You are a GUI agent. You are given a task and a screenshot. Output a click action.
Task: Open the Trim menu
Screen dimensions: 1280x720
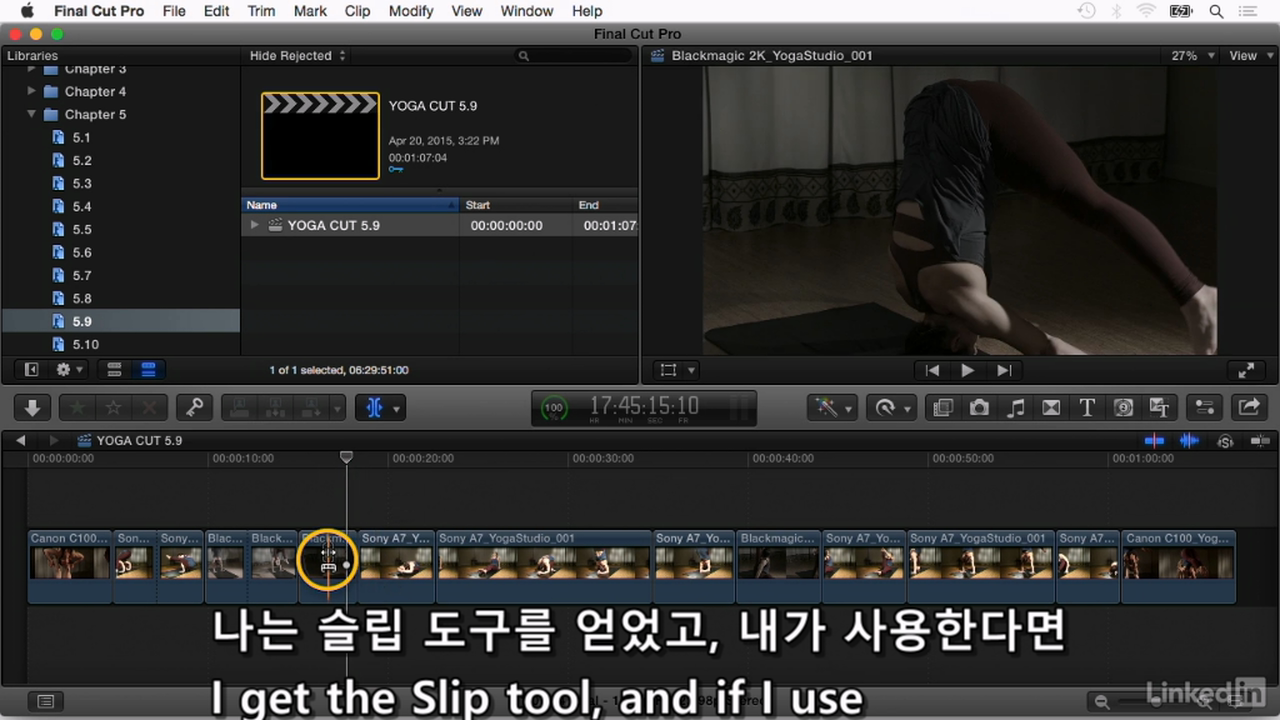tap(261, 11)
